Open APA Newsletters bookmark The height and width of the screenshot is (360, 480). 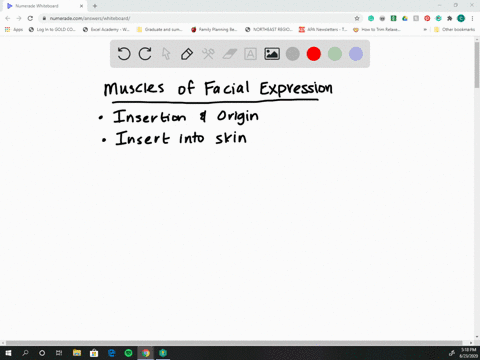(323, 29)
